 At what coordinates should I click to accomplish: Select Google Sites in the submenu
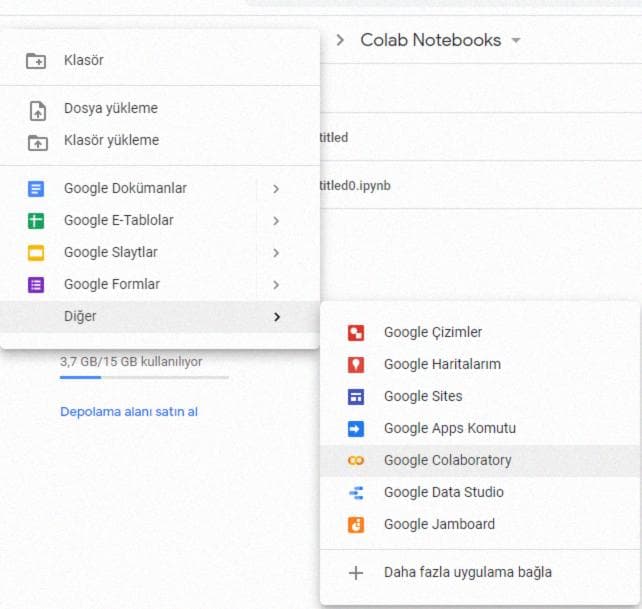[480, 396]
